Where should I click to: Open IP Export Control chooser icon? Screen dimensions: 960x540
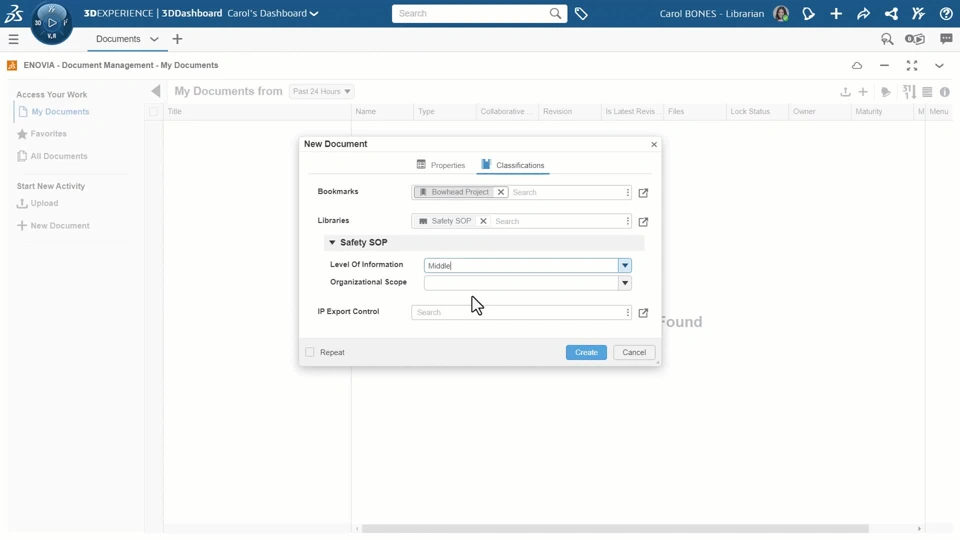tap(643, 313)
